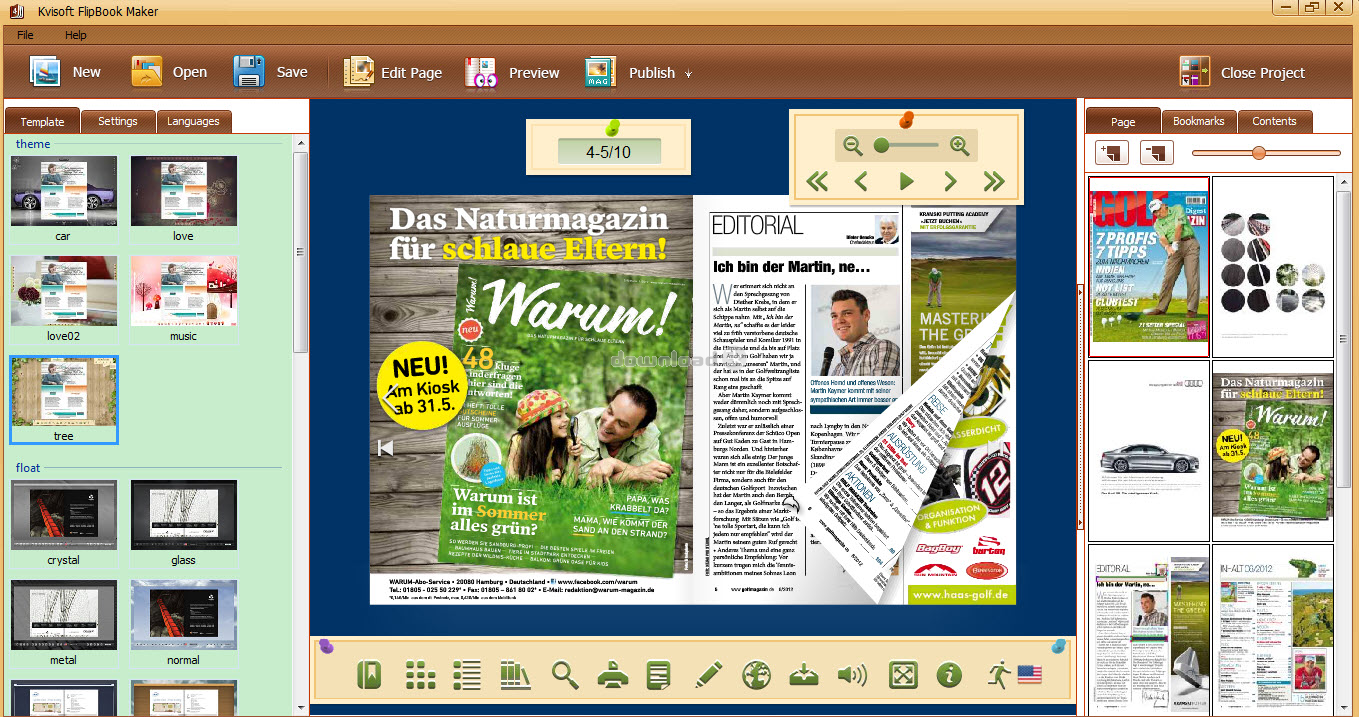Image resolution: width=1359 pixels, height=717 pixels.
Task: Expand the Publish dropdown arrow
Action: (688, 74)
